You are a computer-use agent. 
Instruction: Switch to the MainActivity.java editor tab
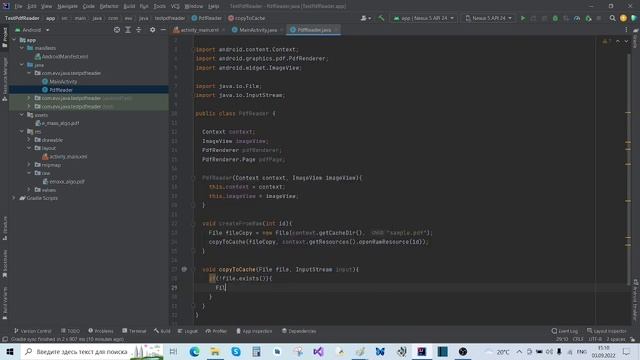[x=258, y=30]
